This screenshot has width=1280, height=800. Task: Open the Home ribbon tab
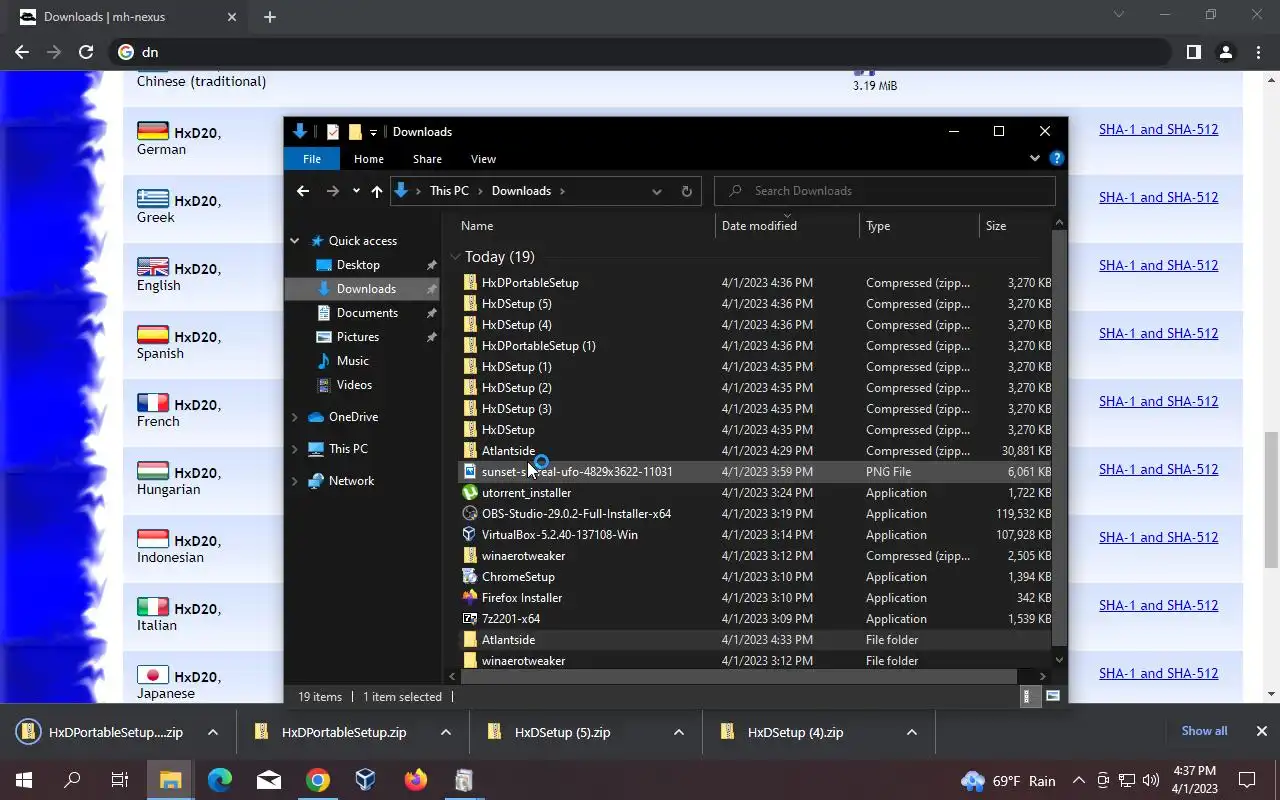[x=368, y=159]
